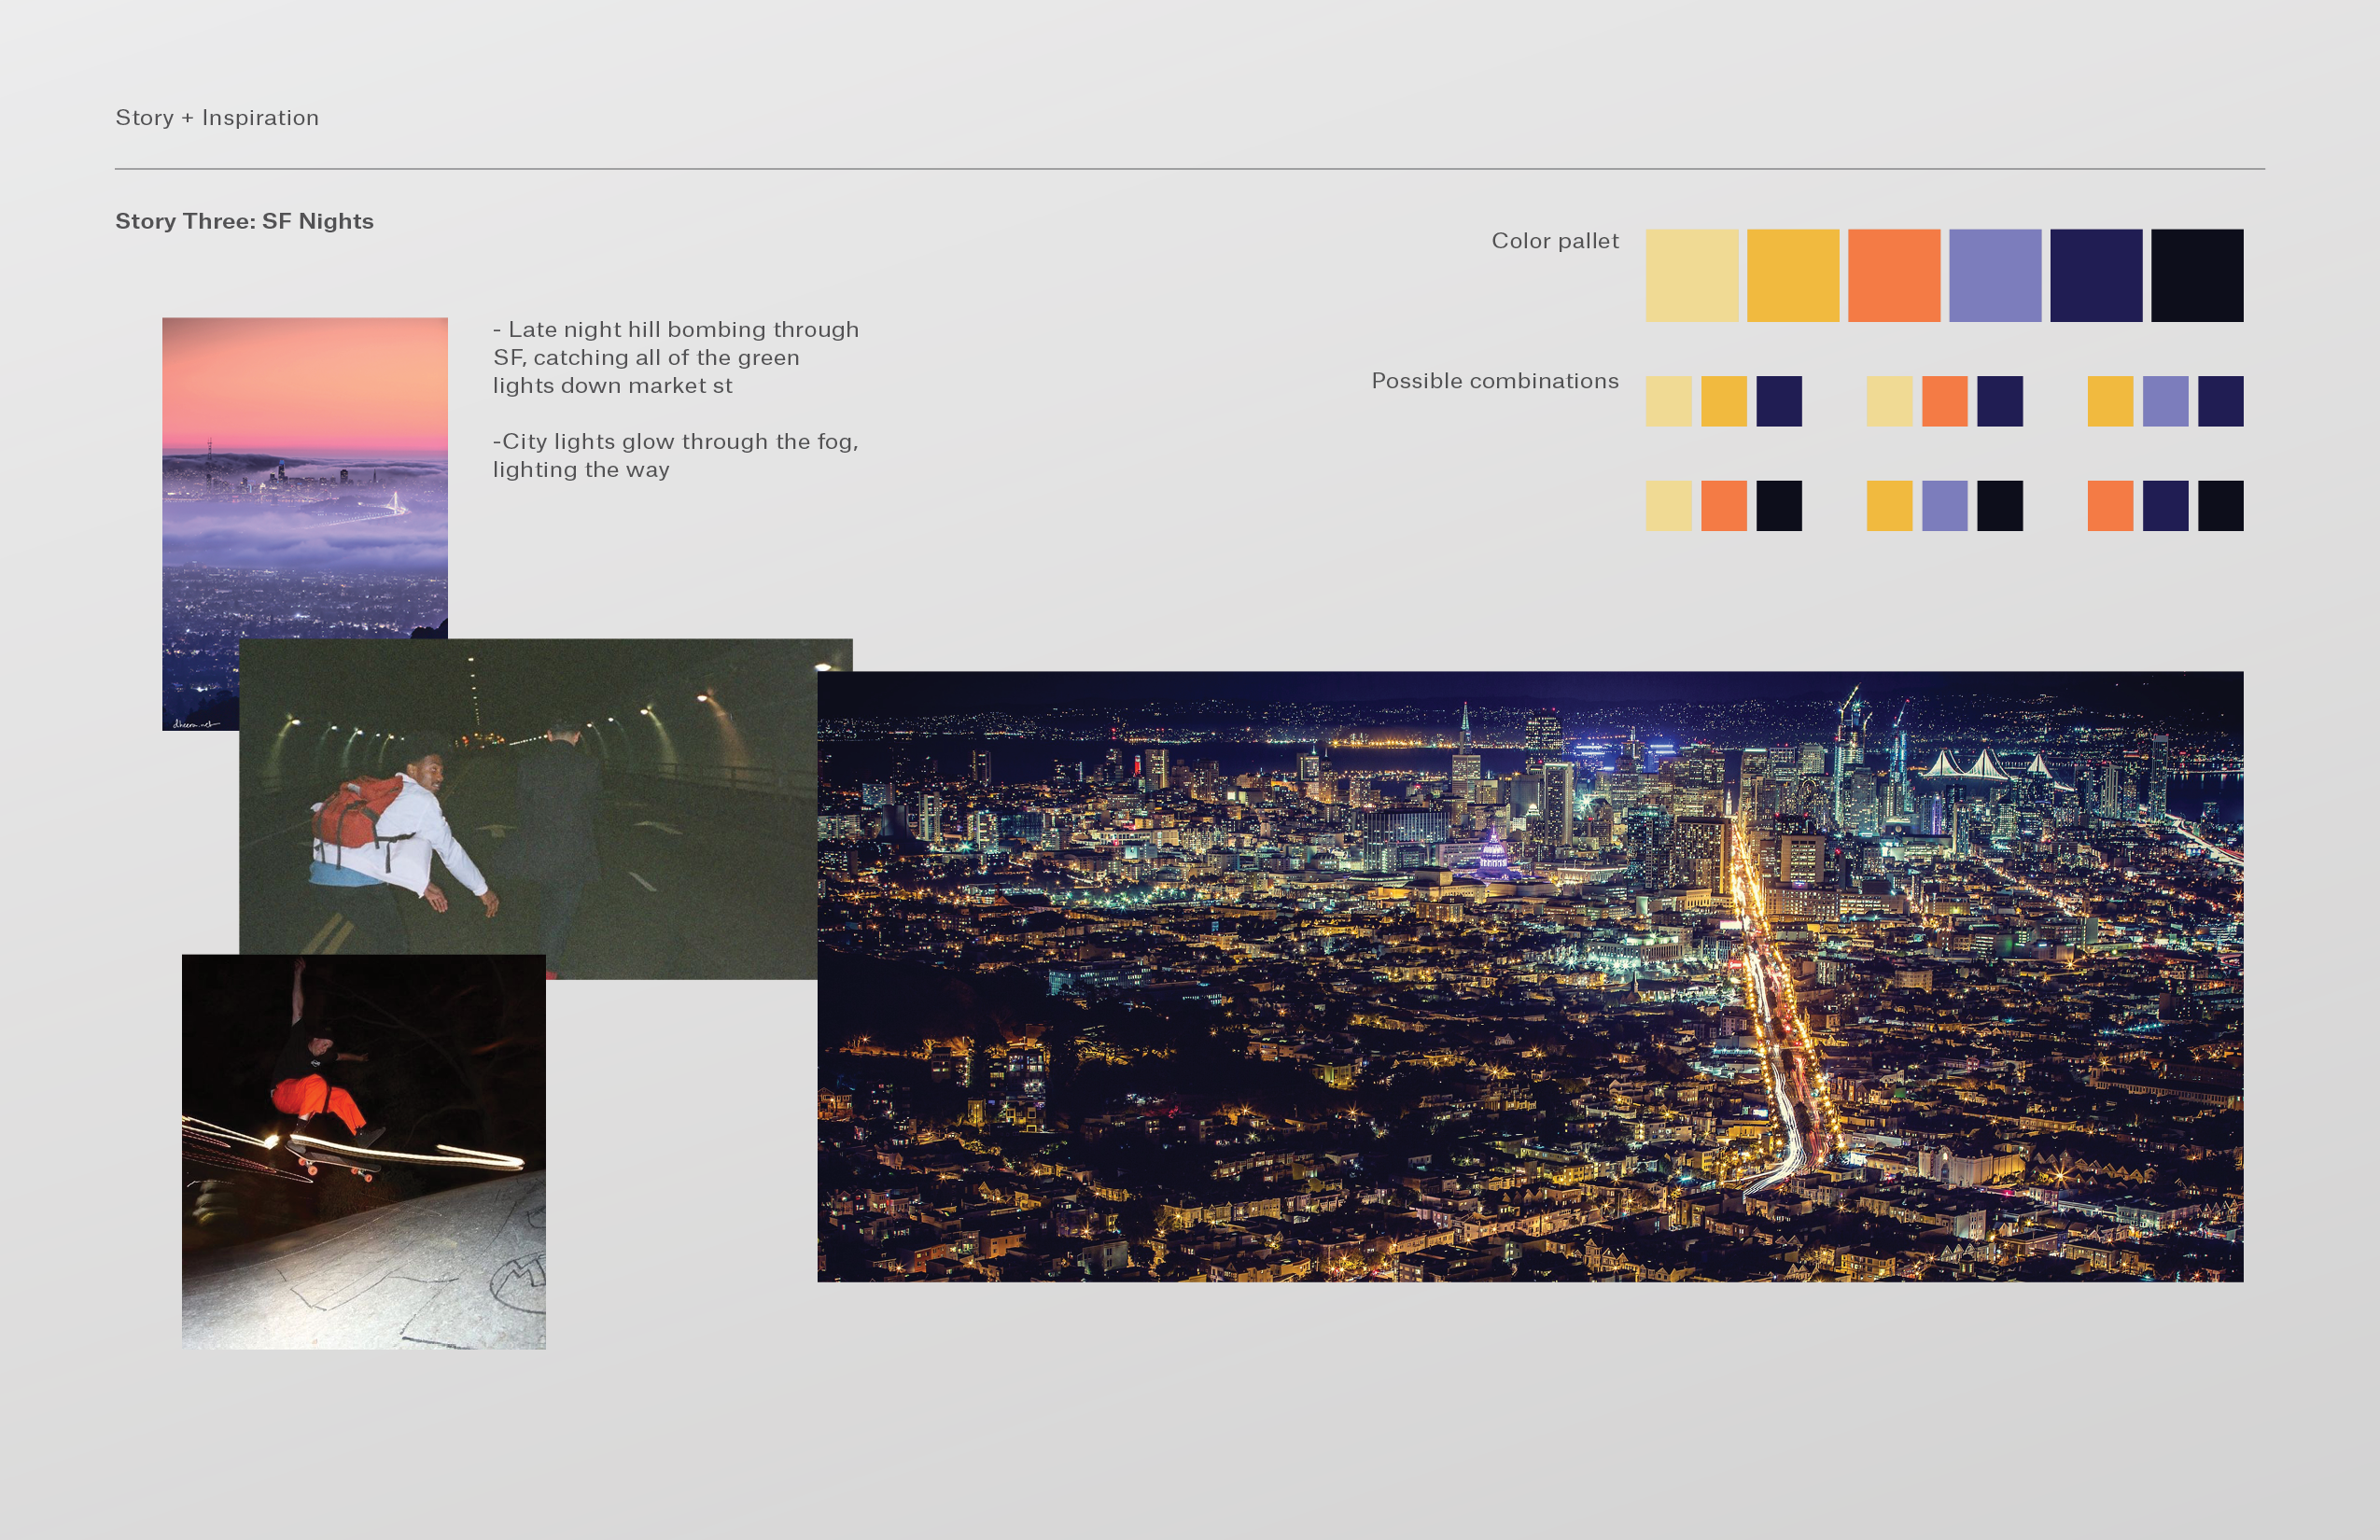This screenshot has height=1540, width=2380.
Task: Click the 'Story + Inspiration' header text
Action: (217, 118)
